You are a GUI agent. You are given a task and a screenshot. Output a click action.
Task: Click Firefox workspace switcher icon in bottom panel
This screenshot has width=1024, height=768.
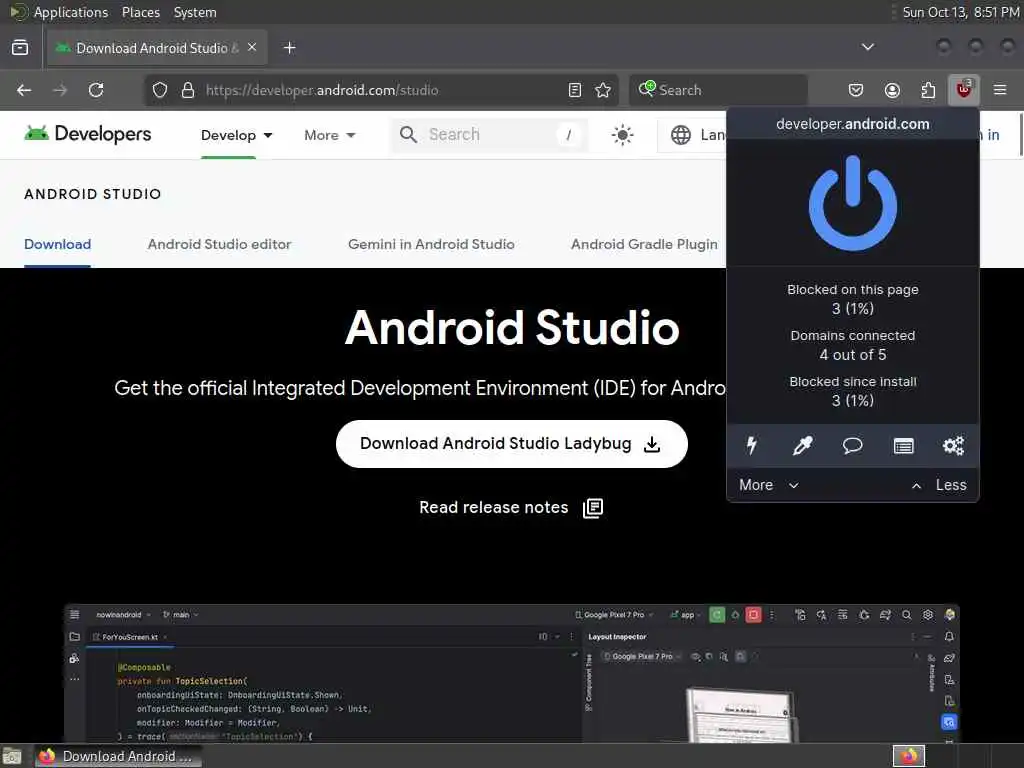point(909,756)
